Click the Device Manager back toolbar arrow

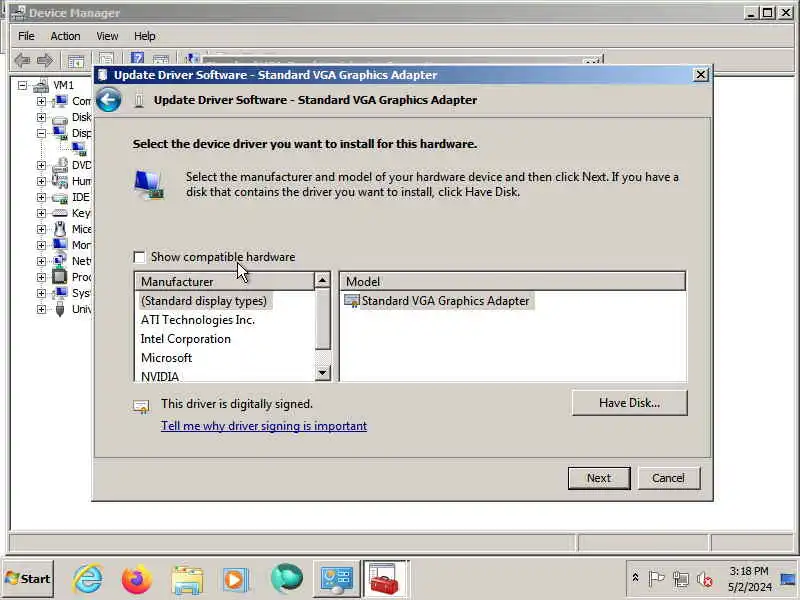pyautogui.click(x=22, y=61)
